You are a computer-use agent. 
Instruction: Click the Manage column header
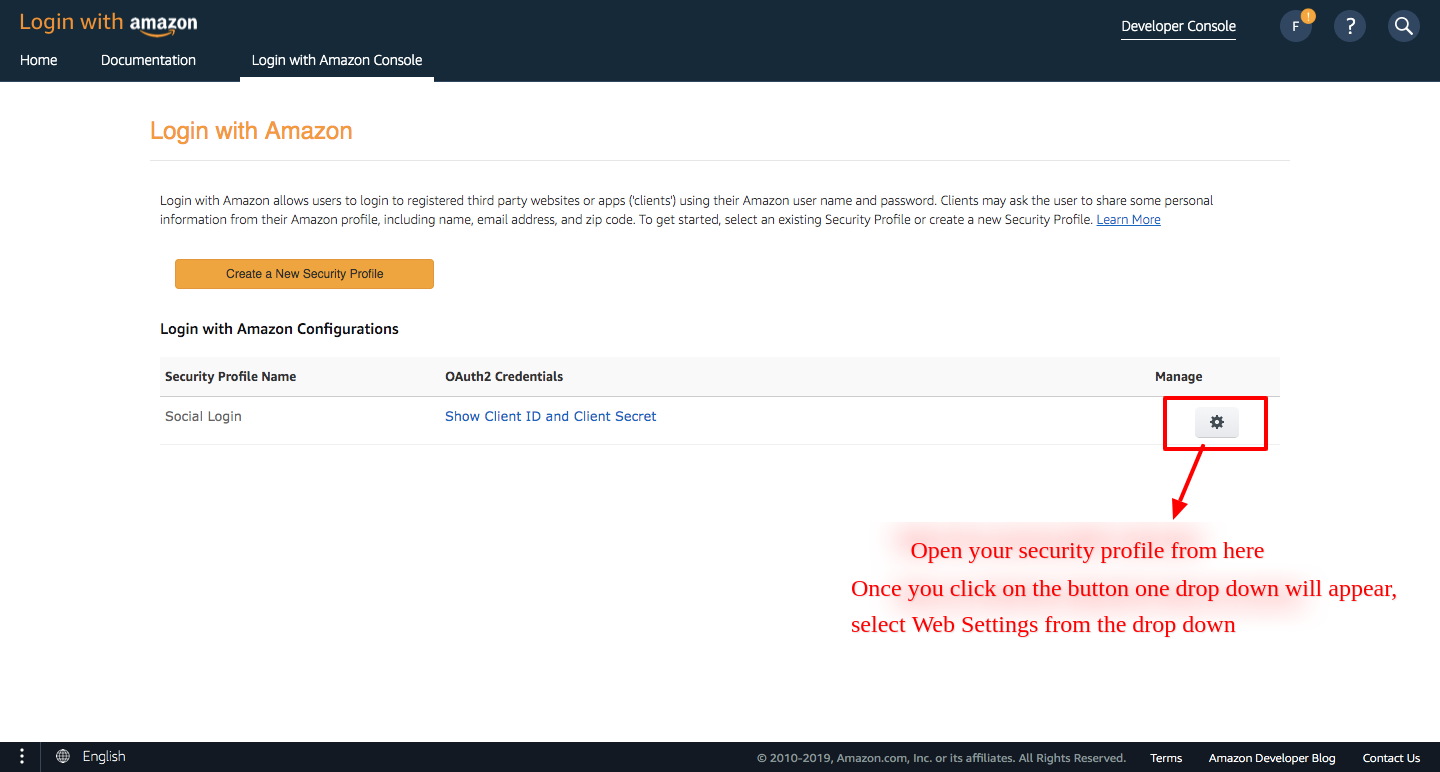pos(1178,377)
